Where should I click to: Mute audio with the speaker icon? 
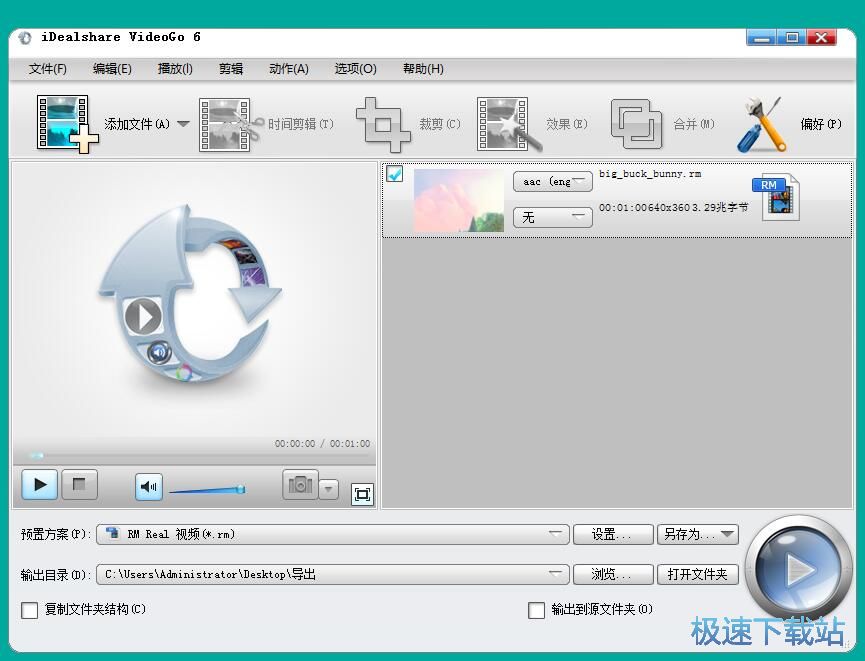point(149,487)
